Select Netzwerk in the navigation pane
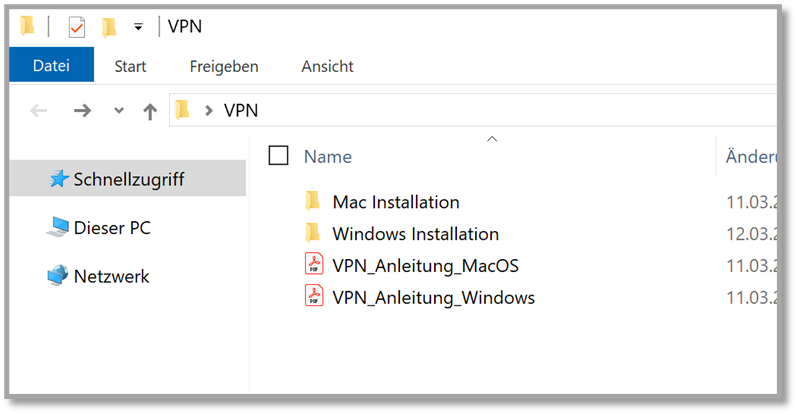This screenshot has height=415, width=798. 111,276
